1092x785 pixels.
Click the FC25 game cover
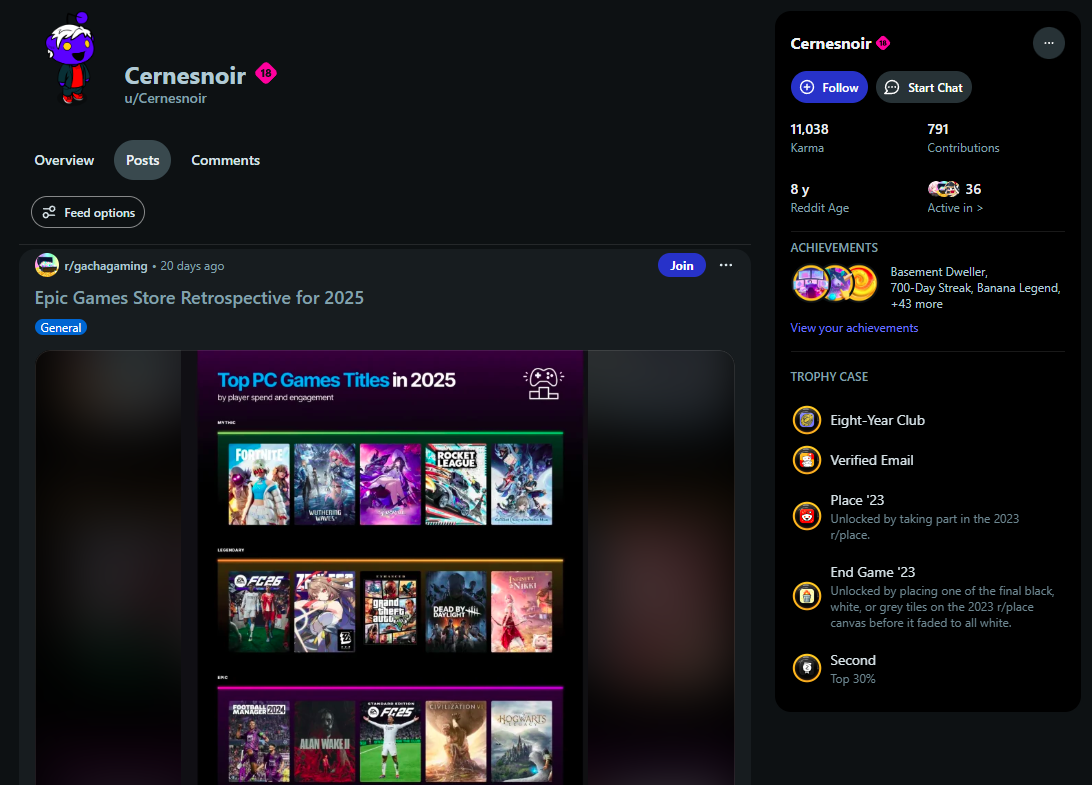point(390,741)
